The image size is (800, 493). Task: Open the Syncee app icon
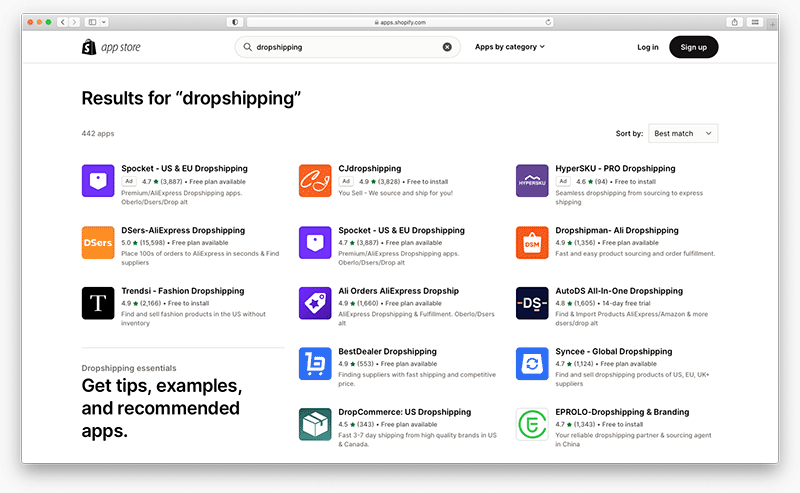[x=532, y=363]
